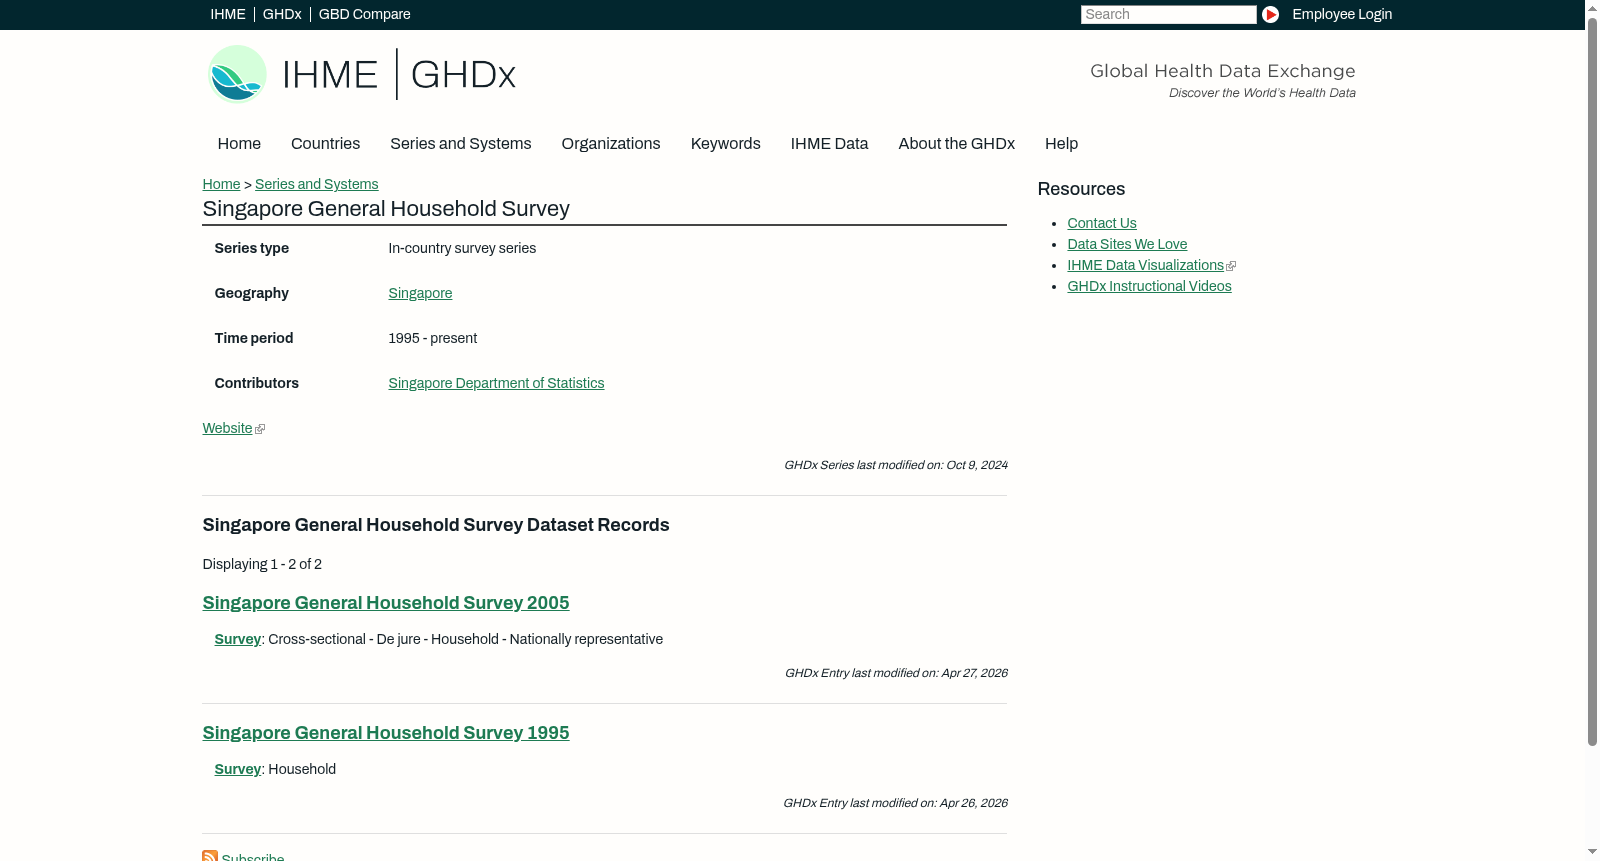
Task: Open GHDx link in top bar
Action: point(282,14)
